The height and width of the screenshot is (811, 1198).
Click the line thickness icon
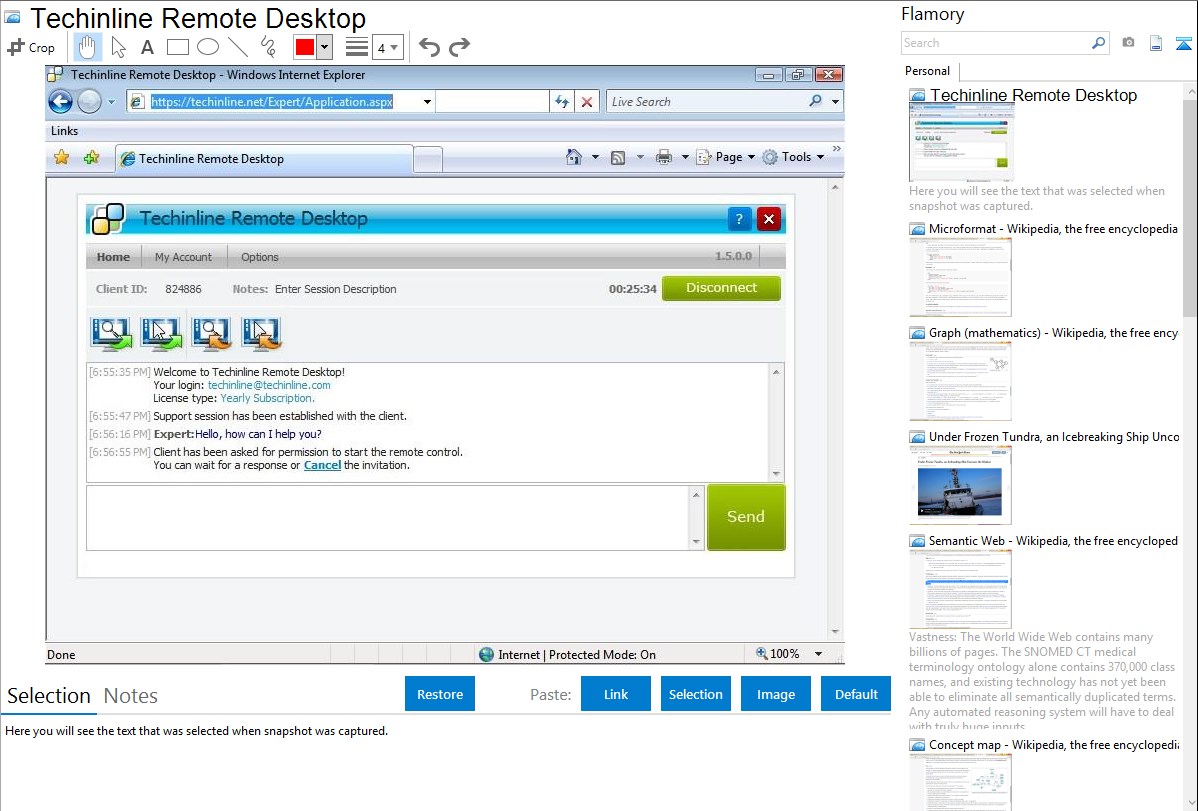[x=356, y=47]
